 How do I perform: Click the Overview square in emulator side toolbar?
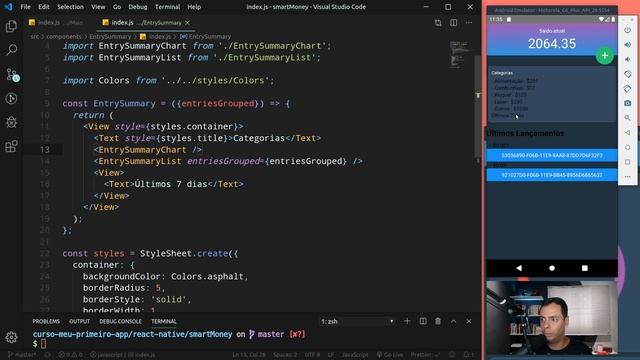pyautogui.click(x=628, y=162)
